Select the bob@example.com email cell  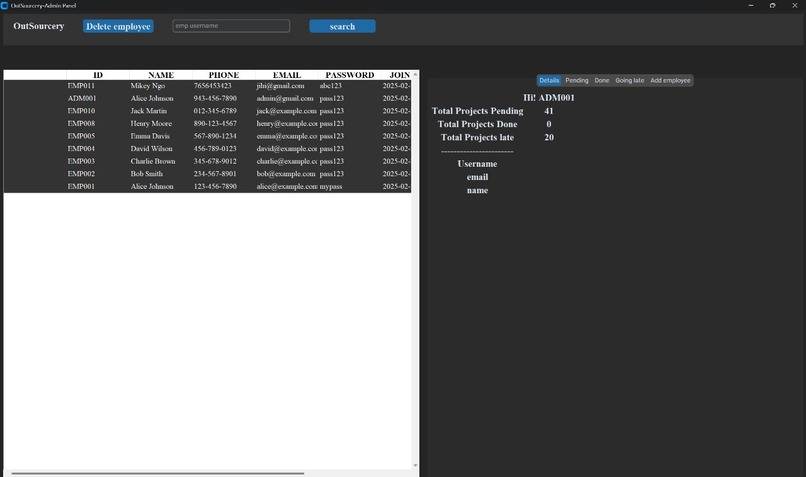point(286,174)
